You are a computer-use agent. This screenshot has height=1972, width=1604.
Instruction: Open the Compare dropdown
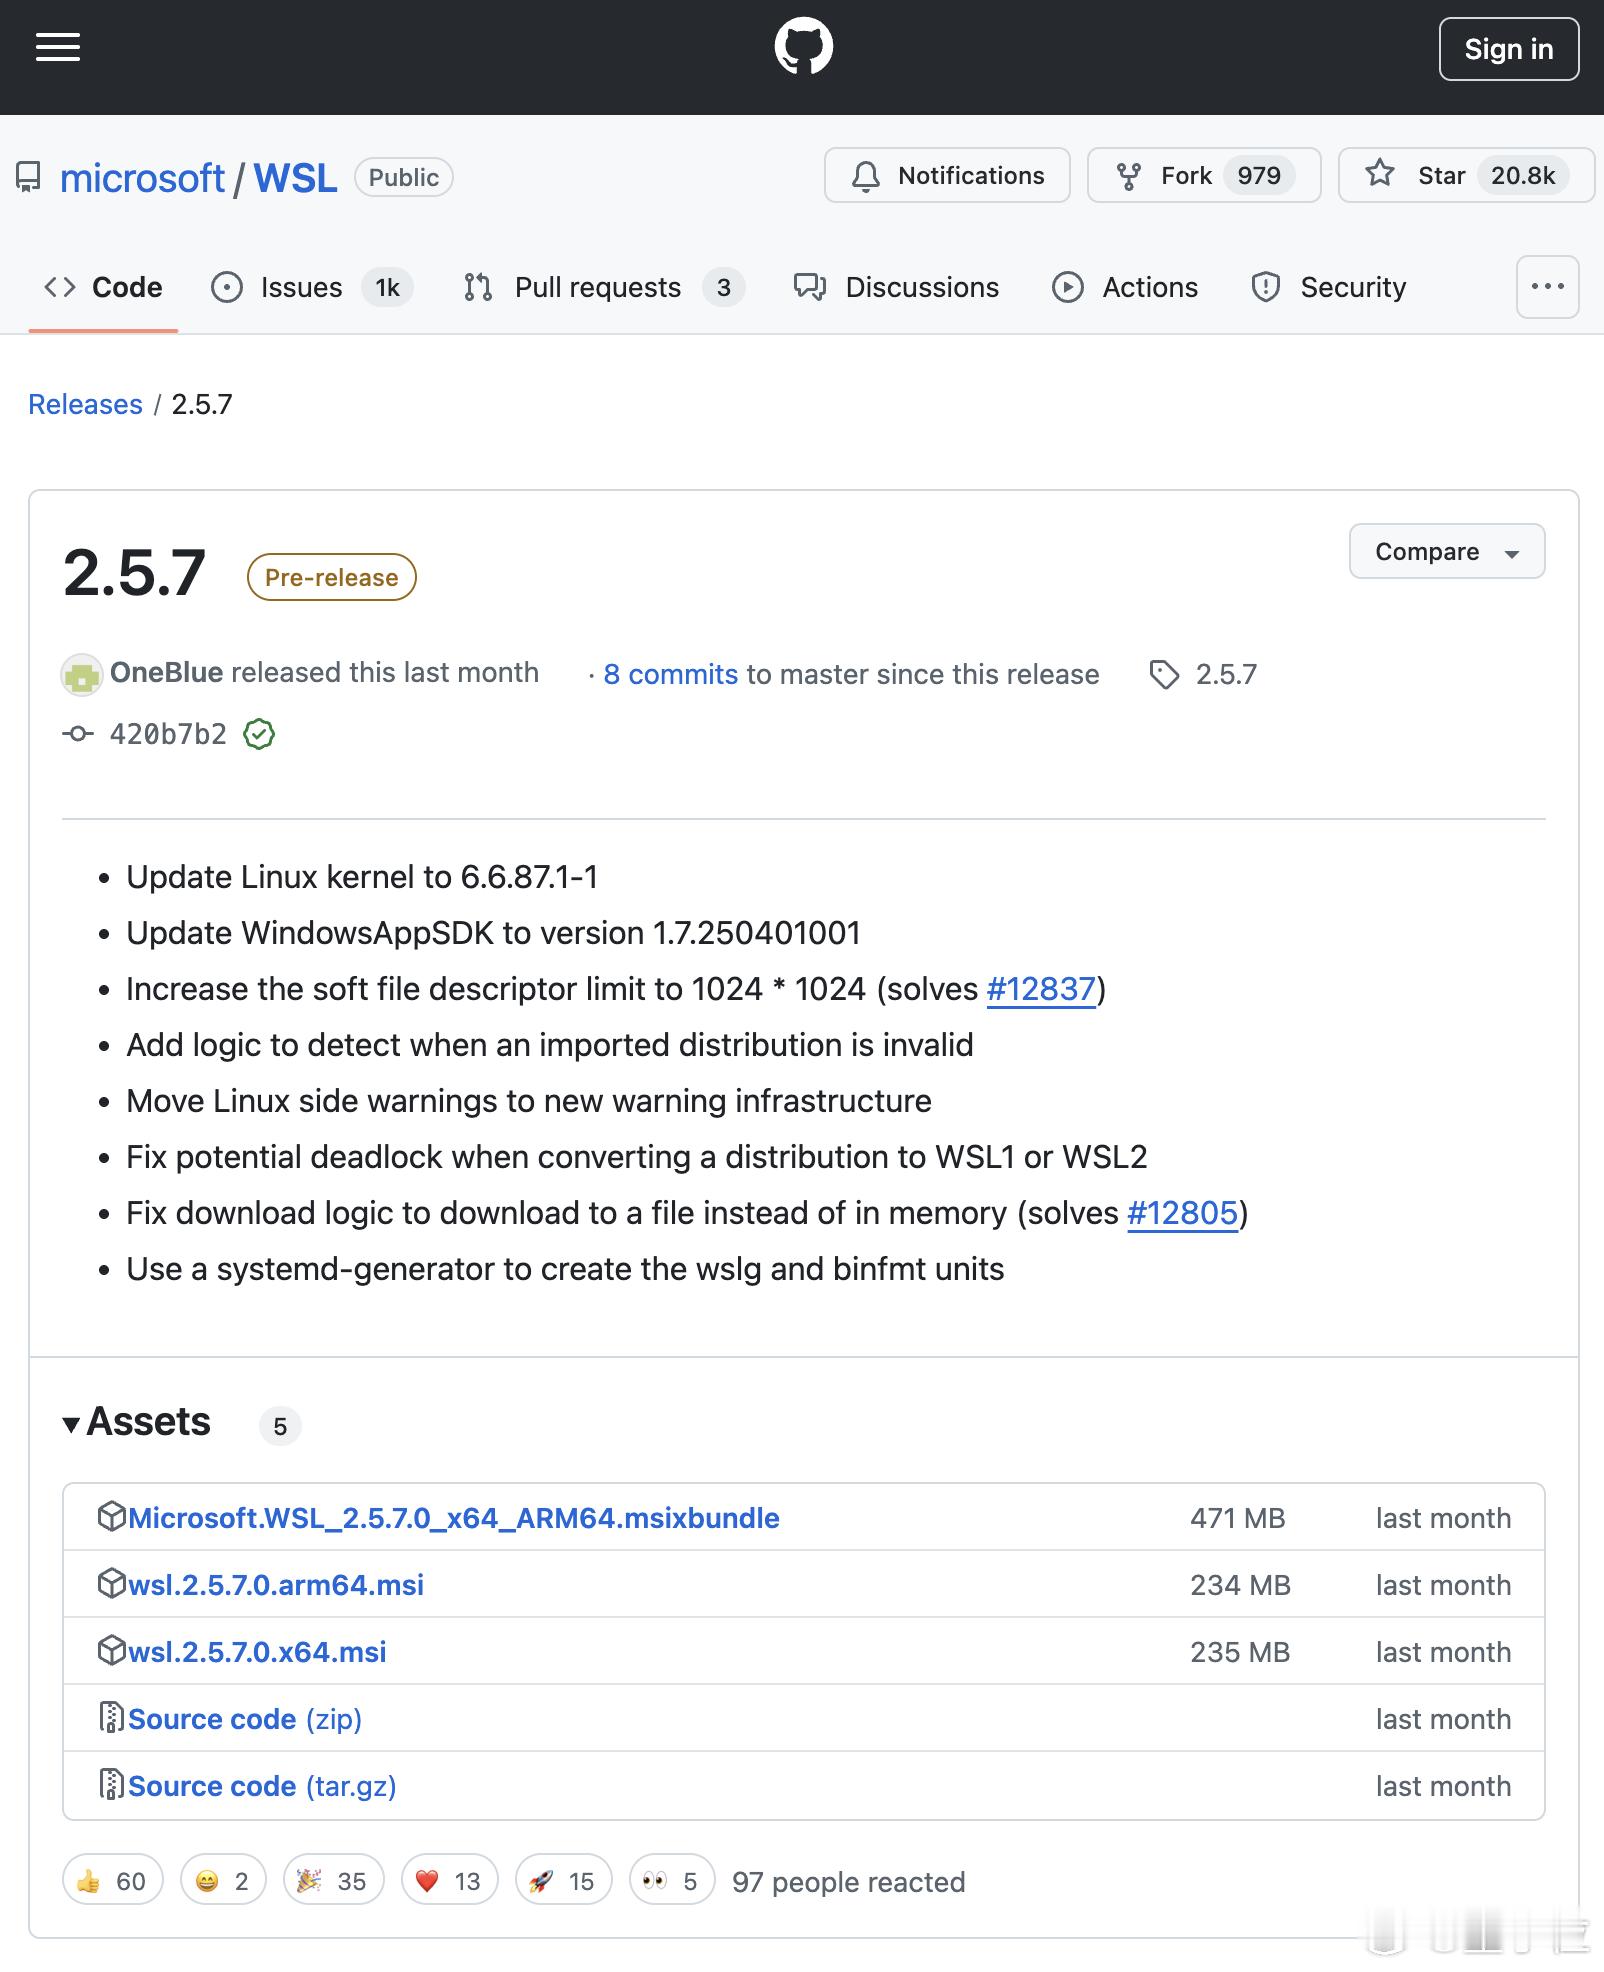tap(1446, 551)
